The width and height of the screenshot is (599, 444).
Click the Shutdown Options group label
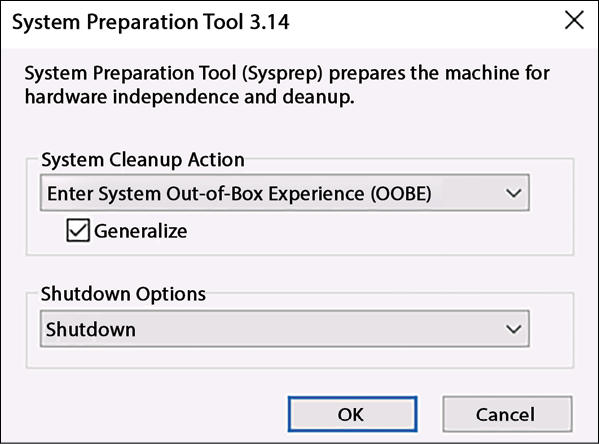click(123, 294)
